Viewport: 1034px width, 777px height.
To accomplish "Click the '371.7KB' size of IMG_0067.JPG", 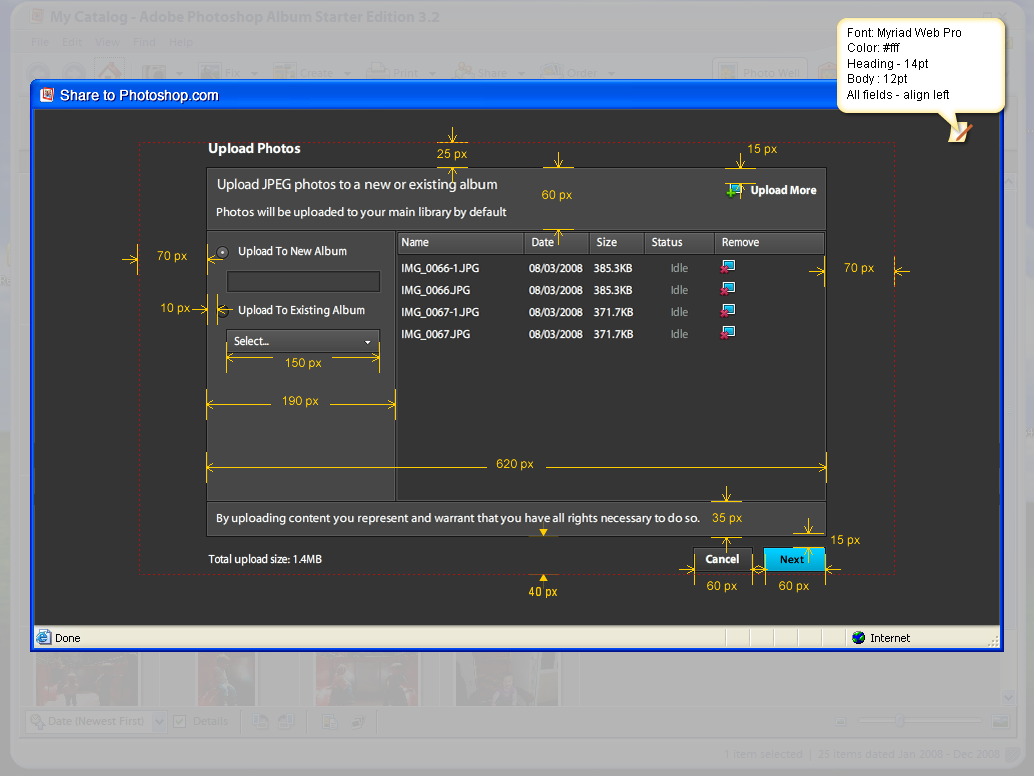I will (613, 334).
